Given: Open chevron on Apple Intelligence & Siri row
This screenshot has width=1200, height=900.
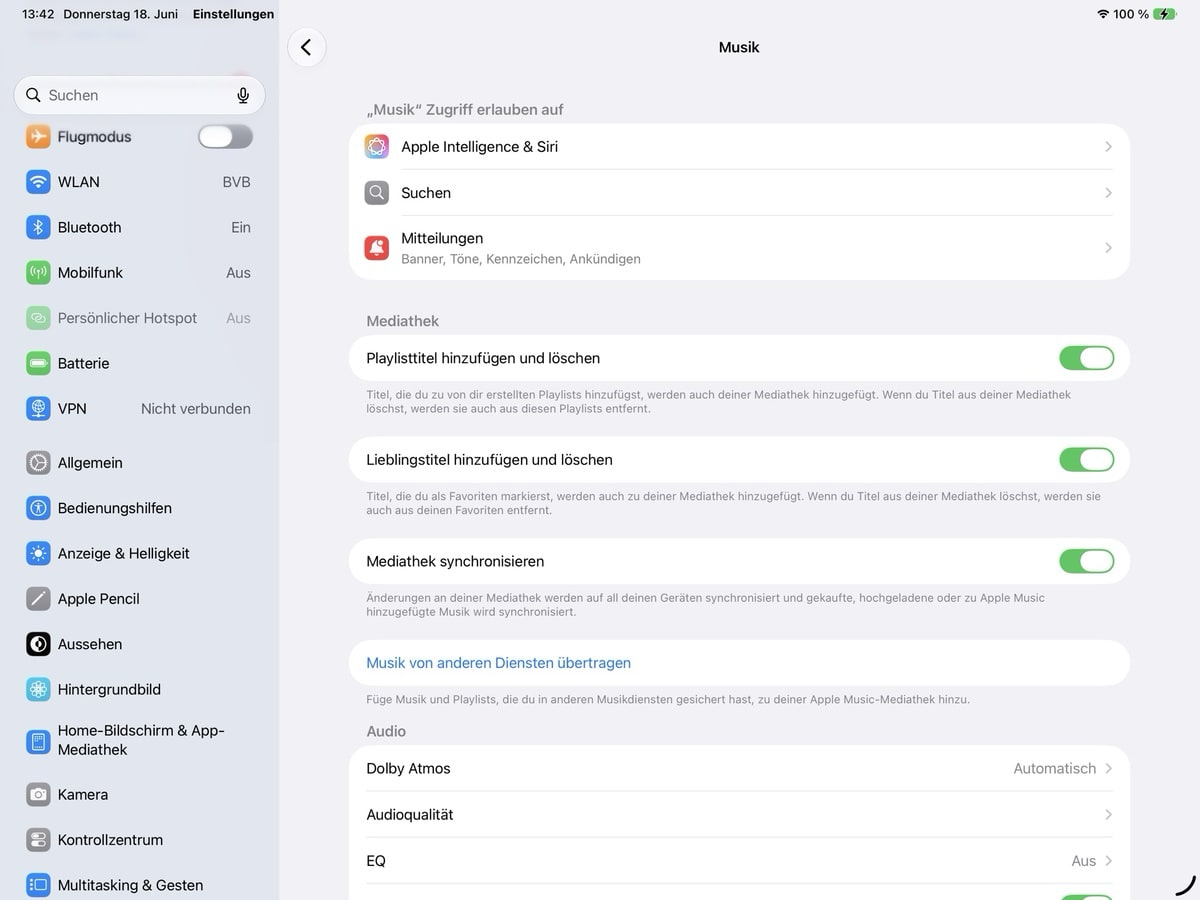Looking at the screenshot, I should point(1108,147).
